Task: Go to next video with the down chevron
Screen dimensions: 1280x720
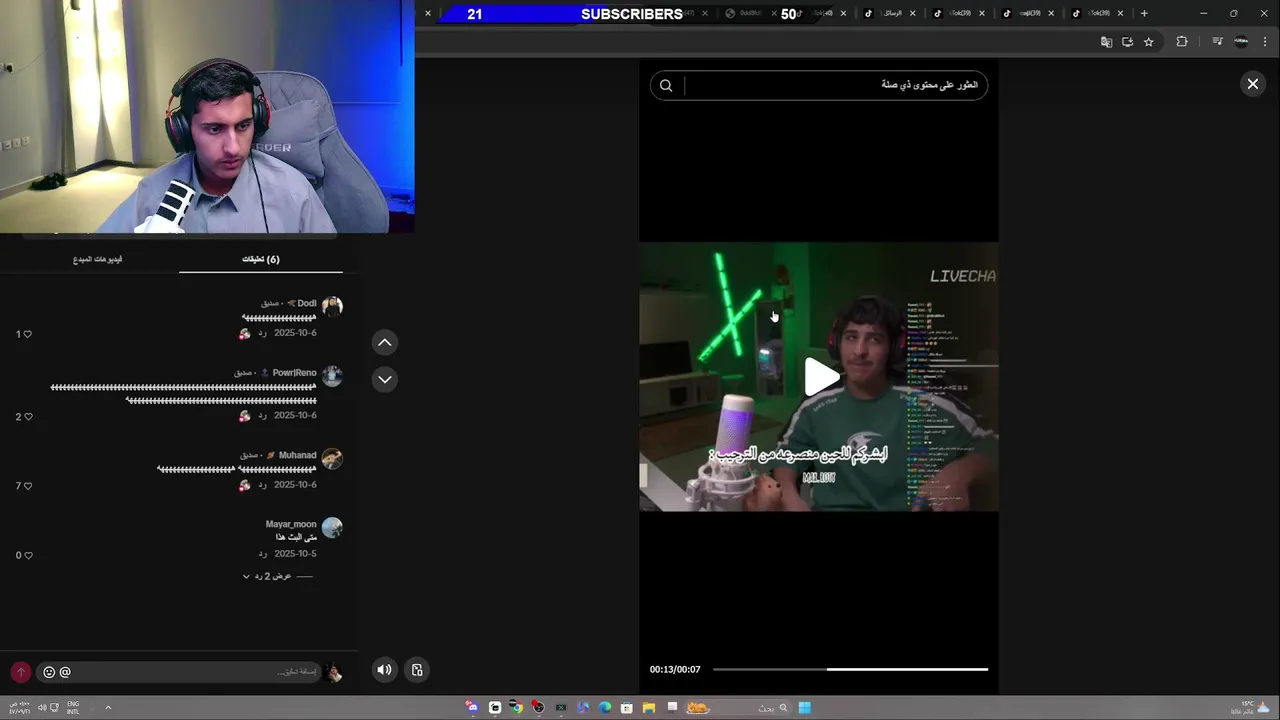Action: [x=384, y=379]
